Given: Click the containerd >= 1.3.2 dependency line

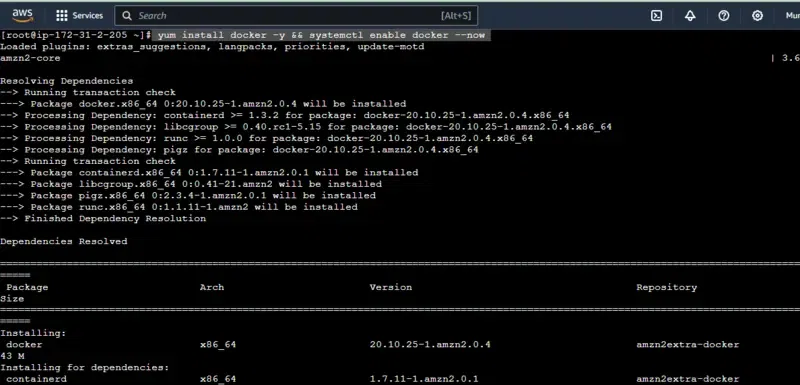Looking at the screenshot, I should pyautogui.click(x=285, y=115).
